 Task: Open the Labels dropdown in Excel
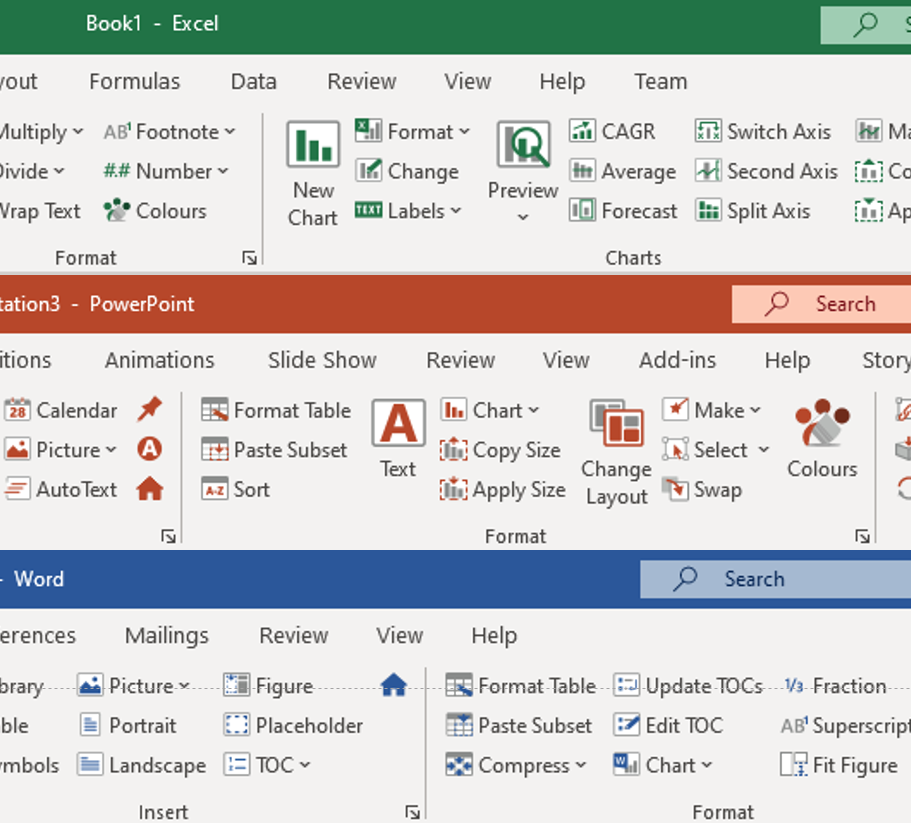click(456, 211)
